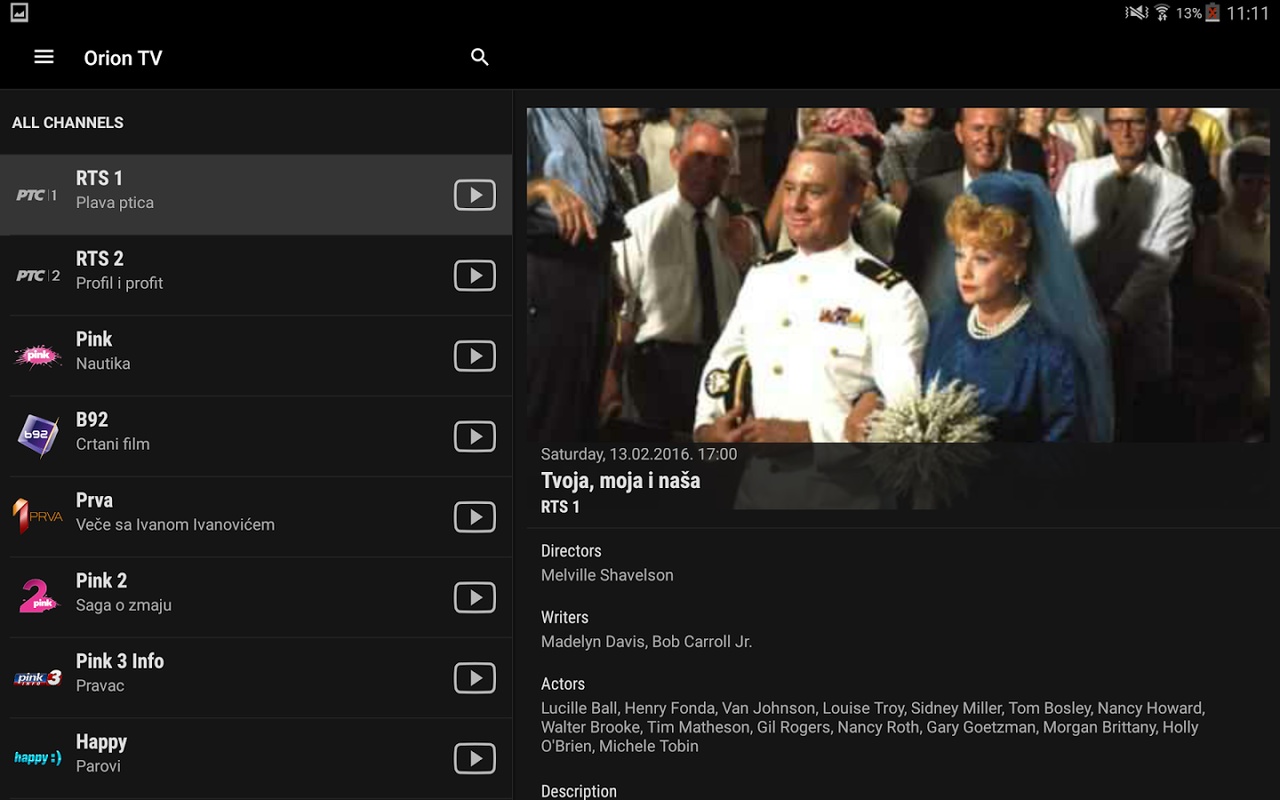This screenshot has width=1280, height=800.
Task: Tap the muted sound status icon
Action: click(1136, 13)
